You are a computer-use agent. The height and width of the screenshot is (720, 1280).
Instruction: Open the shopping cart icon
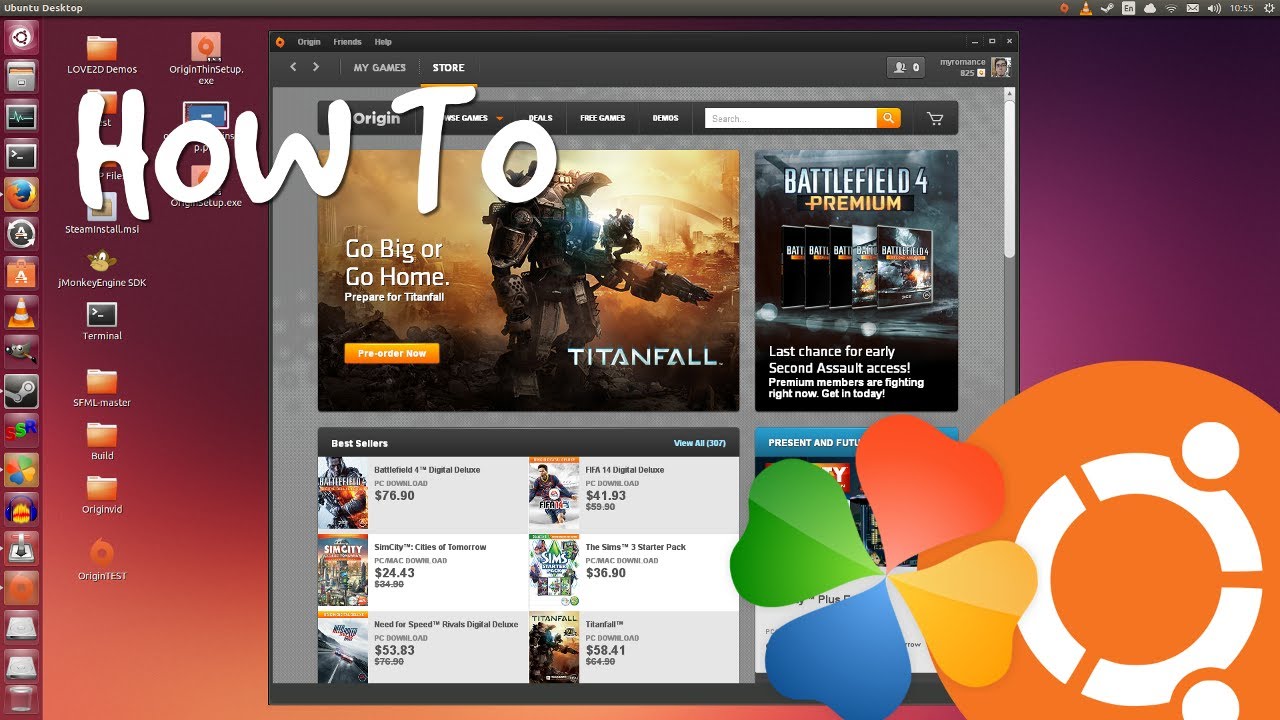[x=935, y=119]
